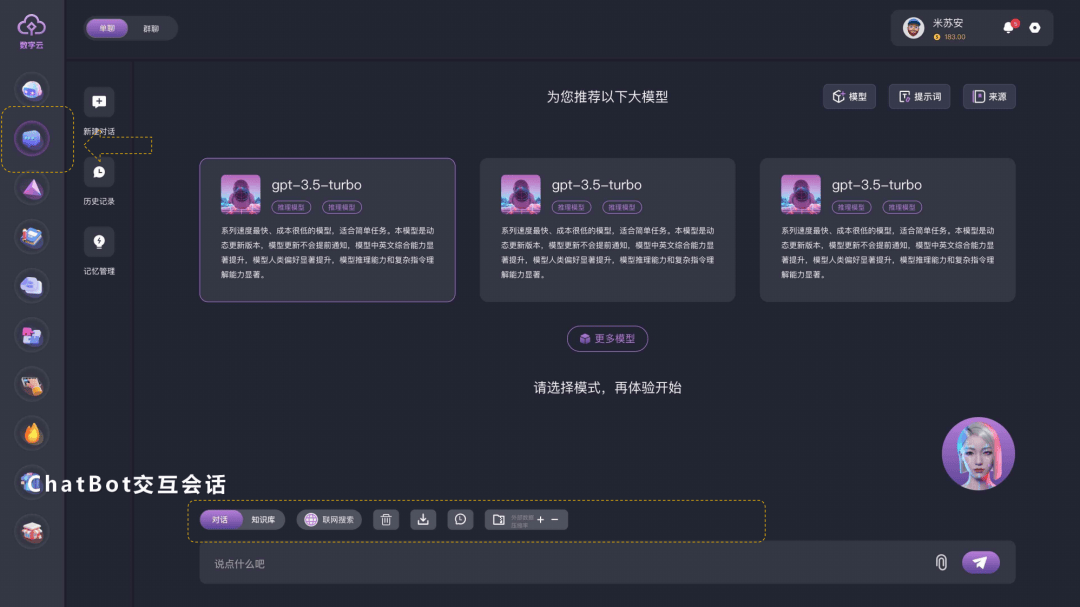Select the chat bubble sidebar icon

pos(32,139)
